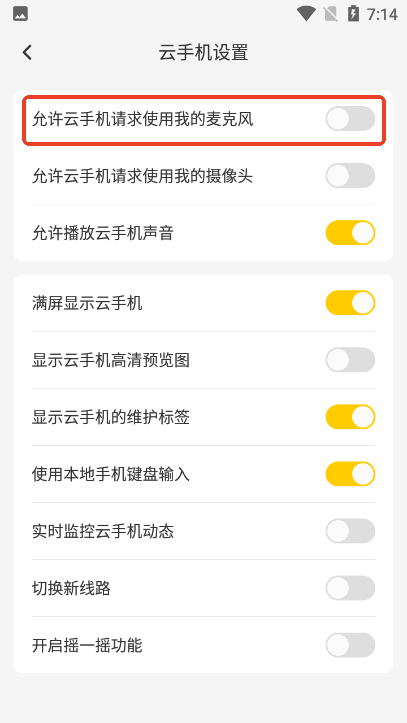Go back using the top-left arrow

pos(27,53)
